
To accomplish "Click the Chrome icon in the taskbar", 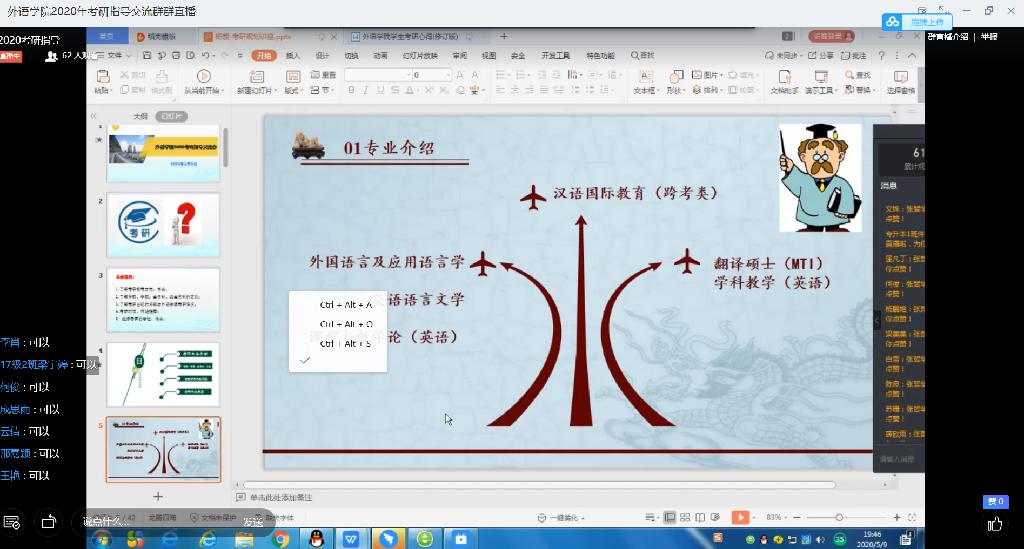I will point(281,539).
